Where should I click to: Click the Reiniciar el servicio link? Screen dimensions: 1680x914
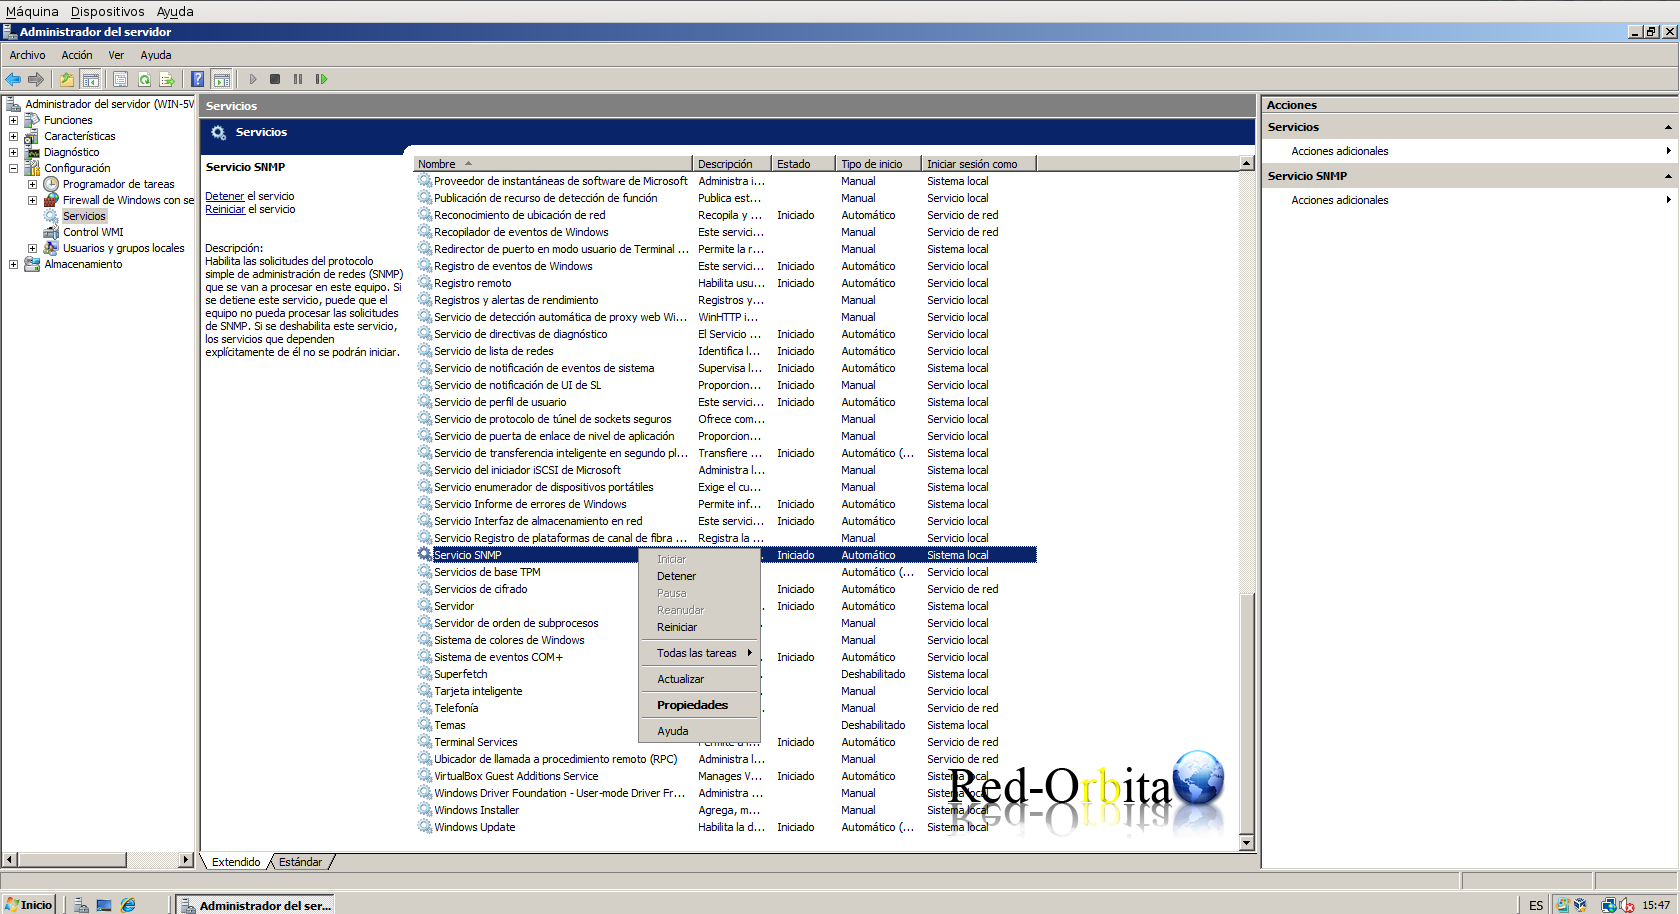click(225, 209)
